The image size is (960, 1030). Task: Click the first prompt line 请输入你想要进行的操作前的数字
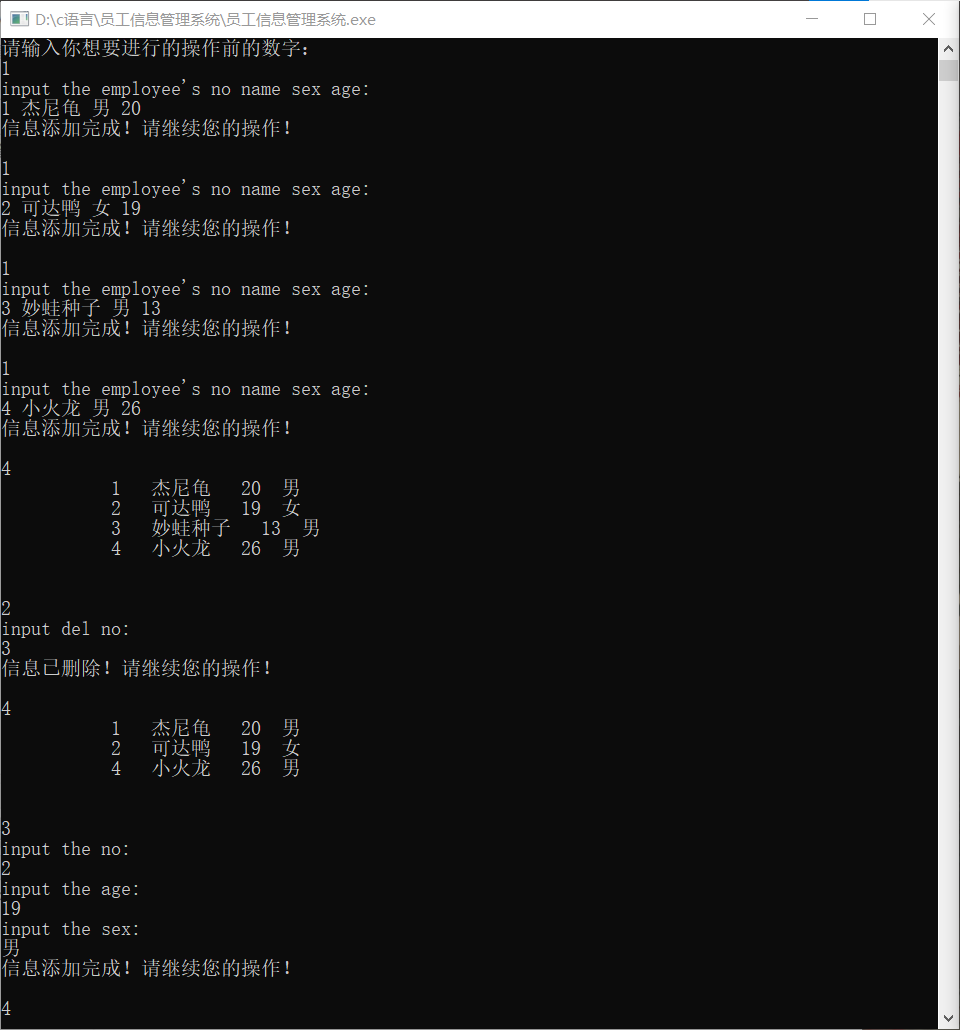156,49
